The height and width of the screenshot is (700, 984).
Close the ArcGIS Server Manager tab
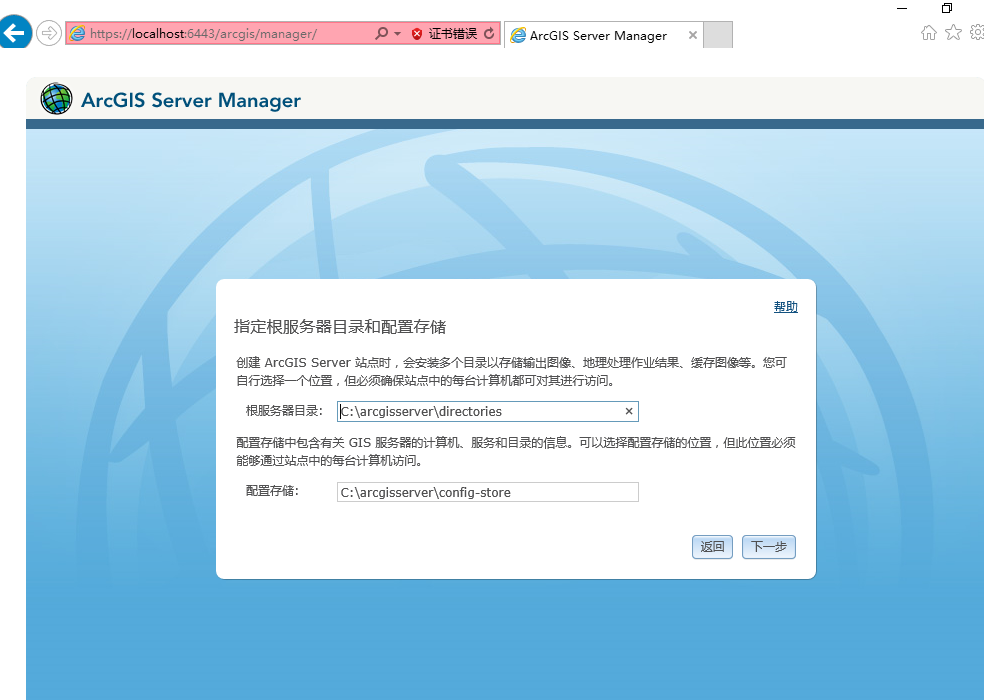(x=693, y=35)
